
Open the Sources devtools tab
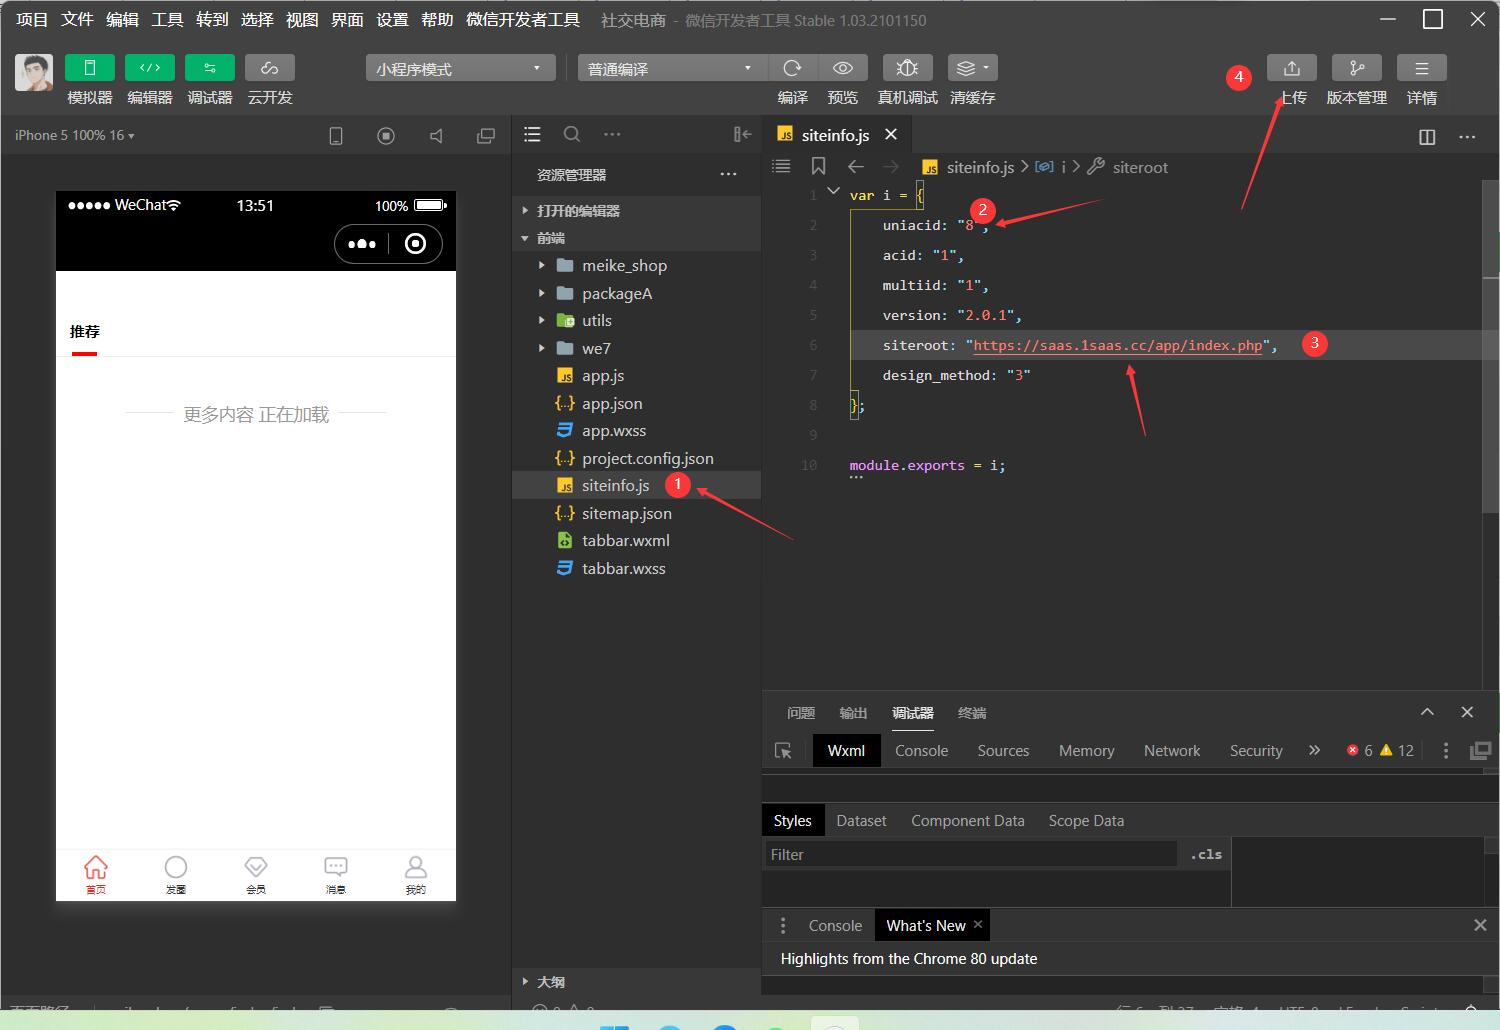(1003, 751)
